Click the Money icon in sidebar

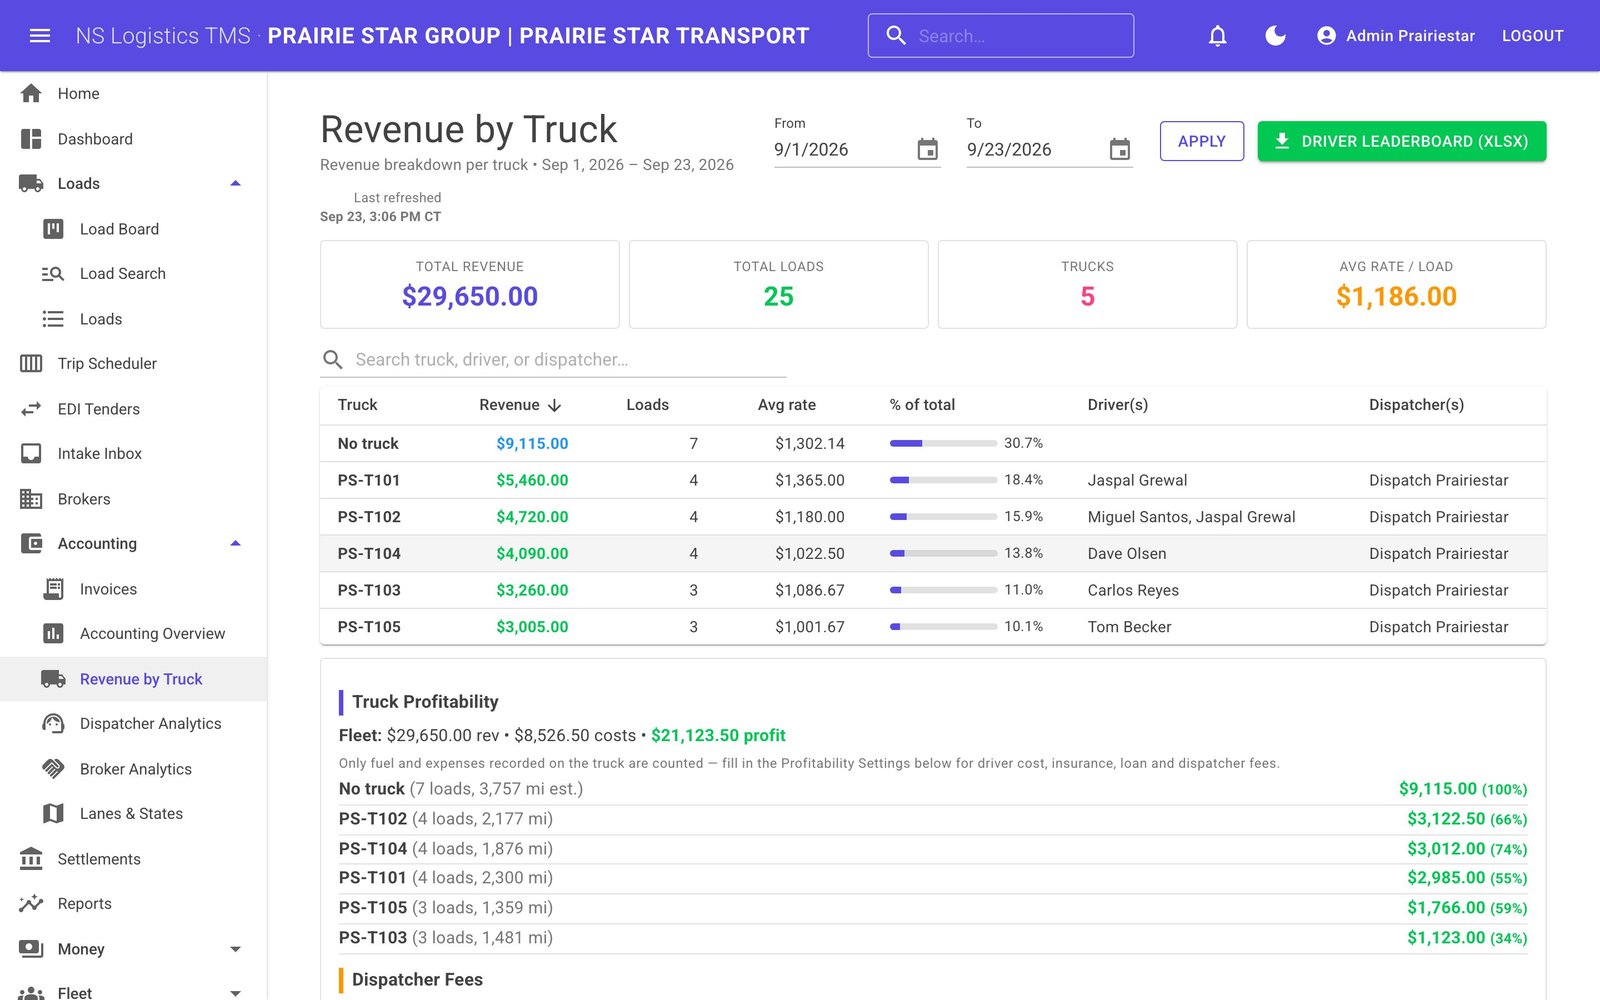31,949
